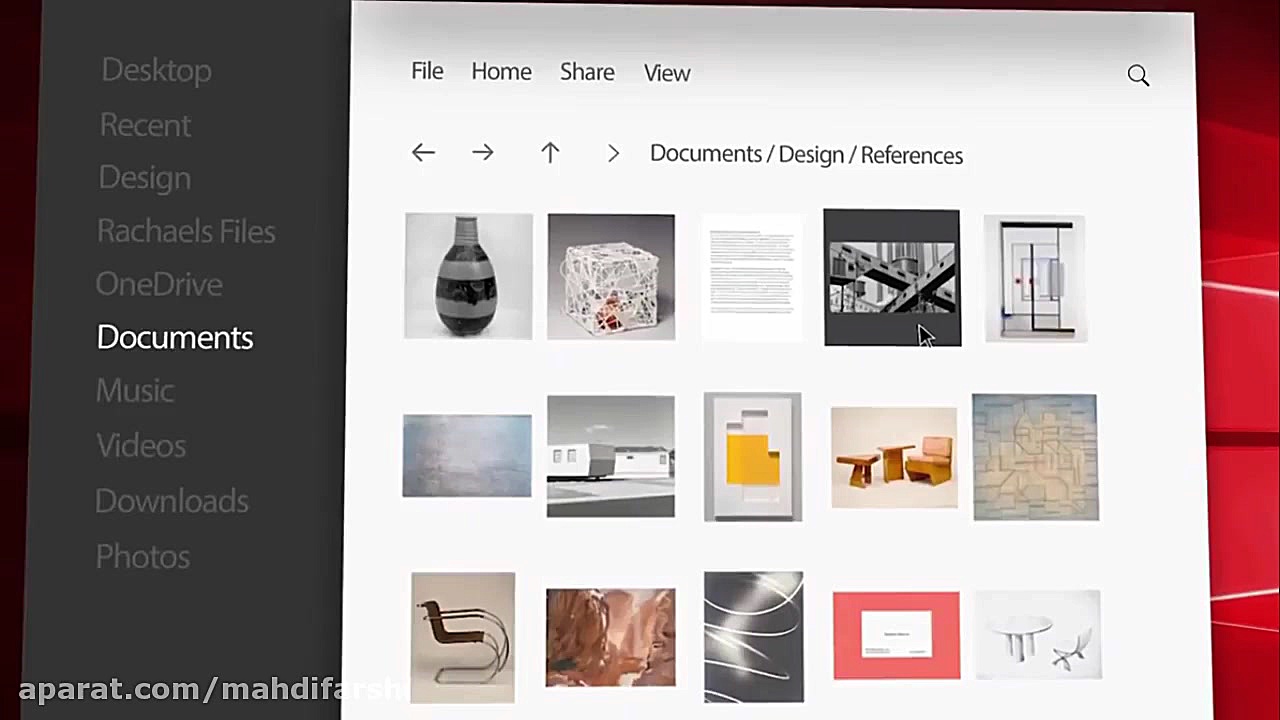Open Design in the sidebar
The image size is (1280, 720).
pyautogui.click(x=144, y=178)
